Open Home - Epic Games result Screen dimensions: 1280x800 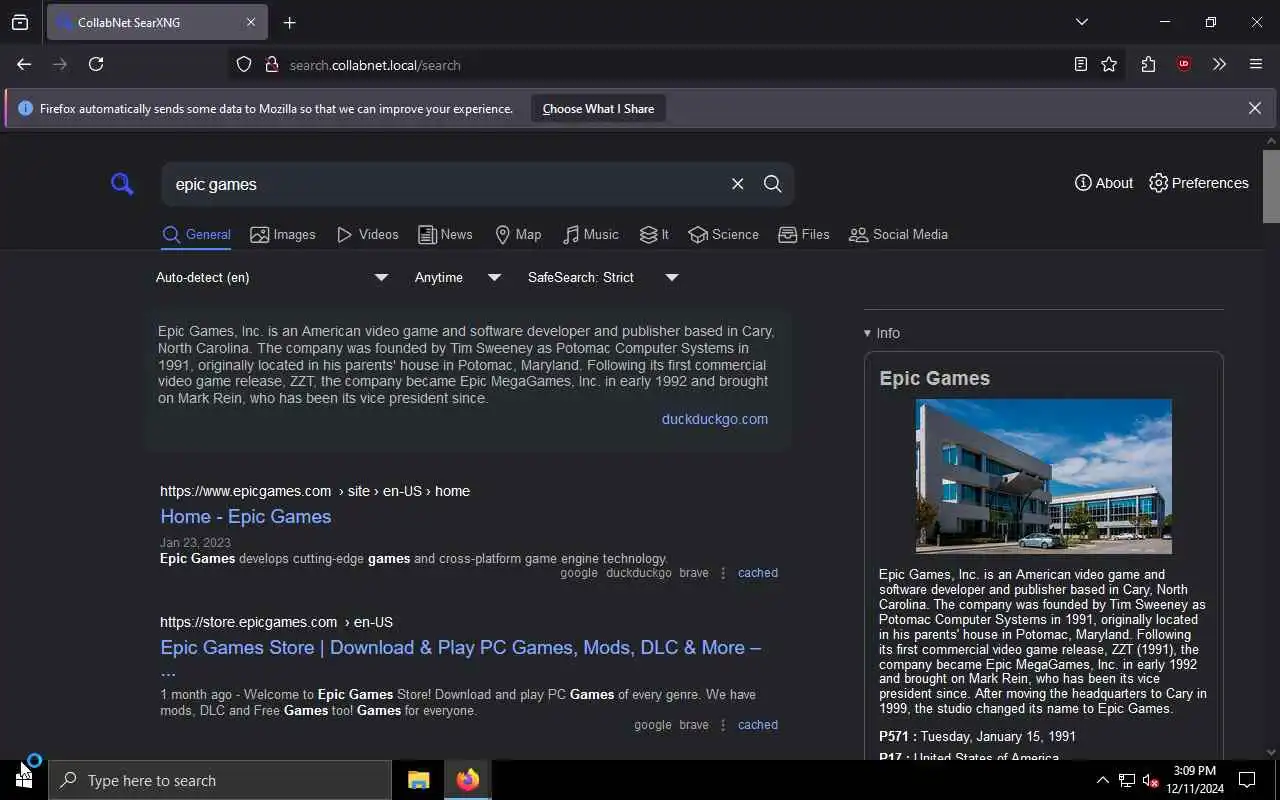coord(245,516)
